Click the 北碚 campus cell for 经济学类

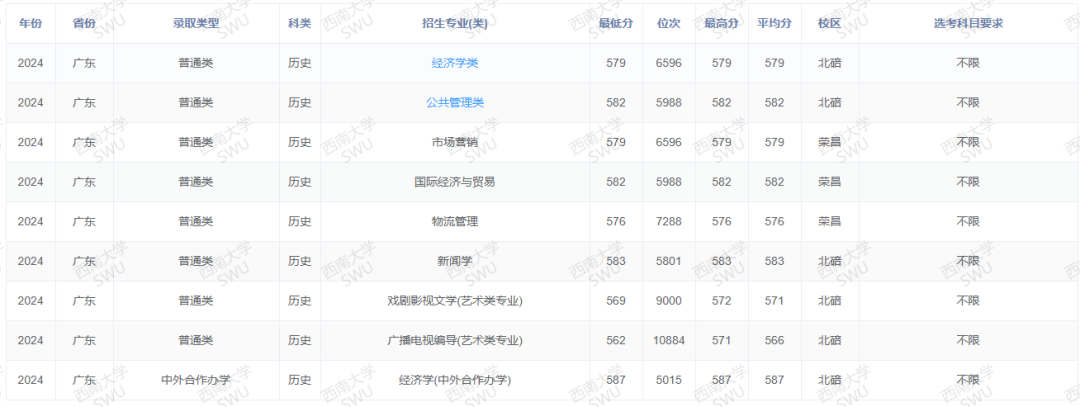pos(830,63)
